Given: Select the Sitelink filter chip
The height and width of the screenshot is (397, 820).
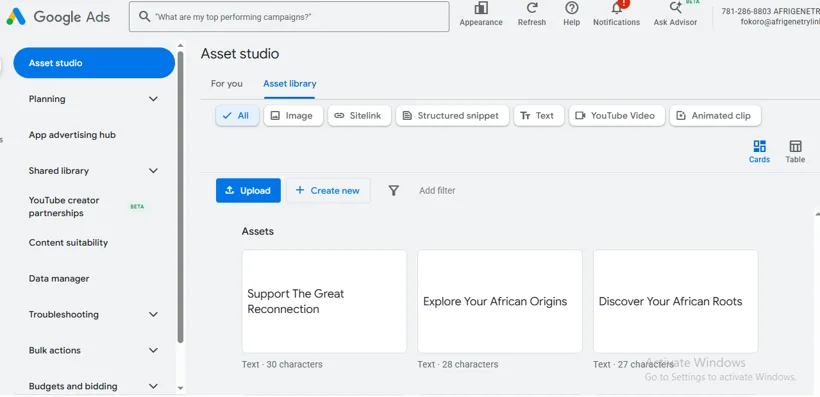Looking at the screenshot, I should coord(359,116).
